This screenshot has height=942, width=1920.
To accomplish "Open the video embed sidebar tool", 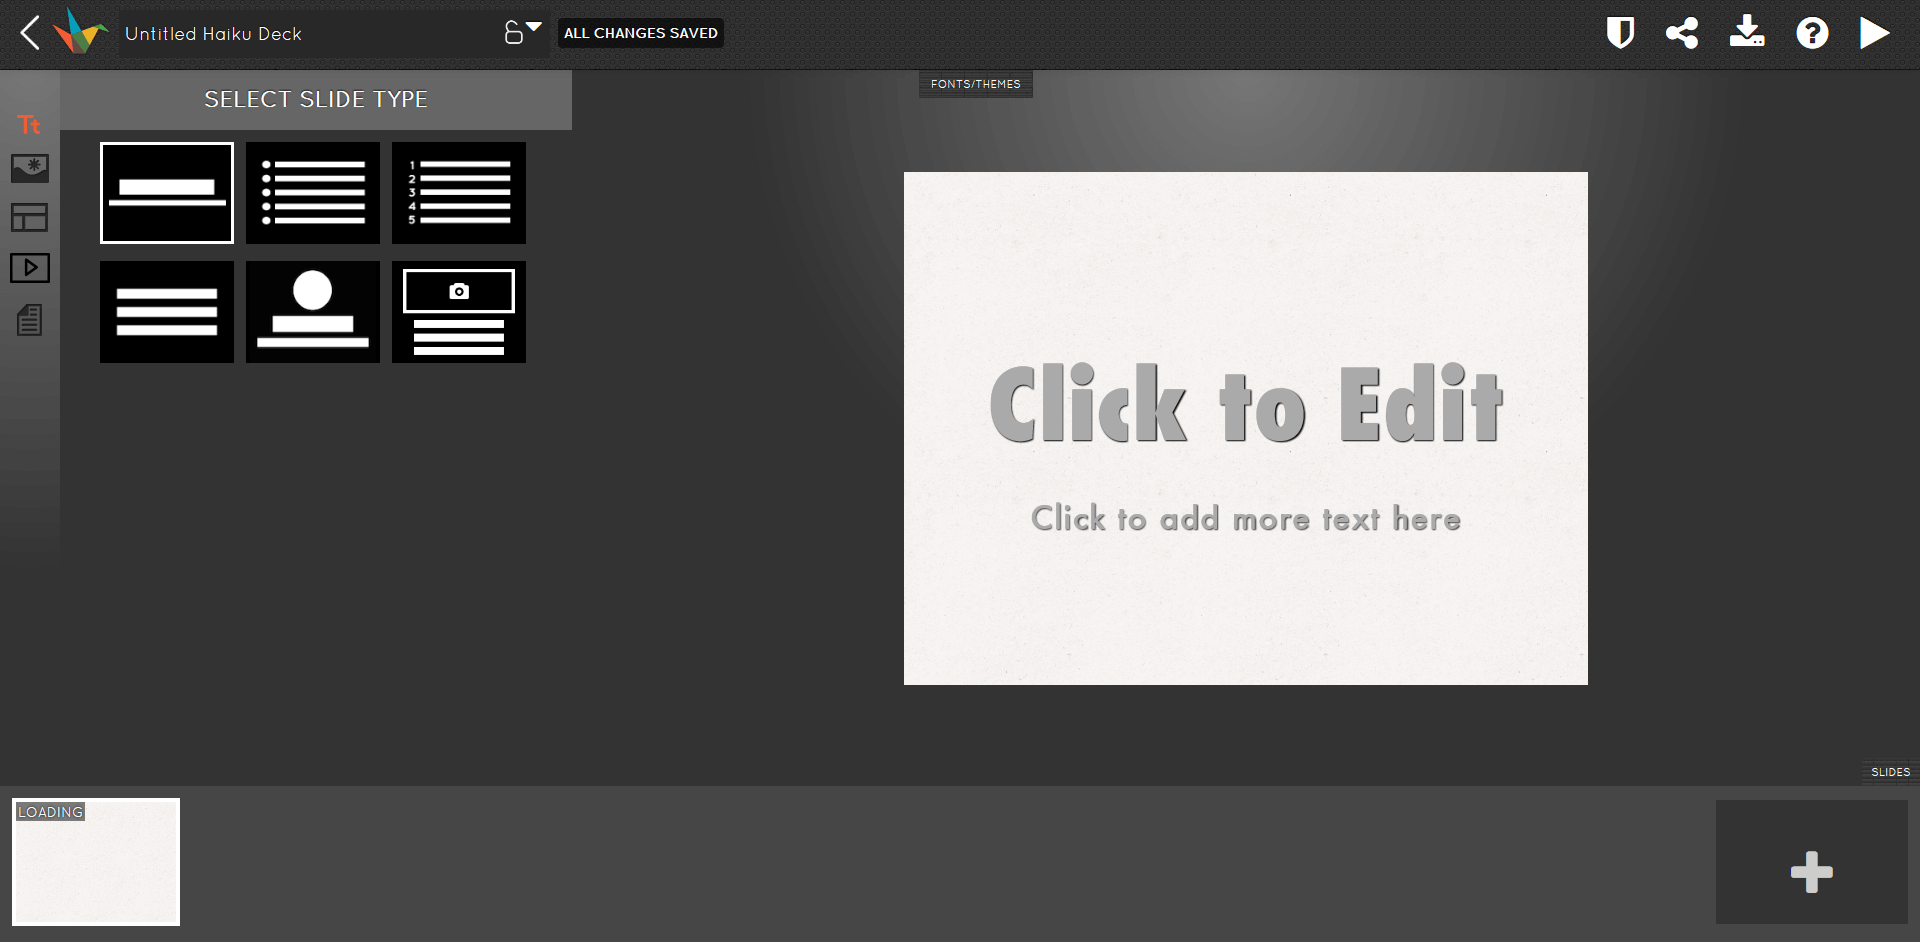I will [x=29, y=268].
